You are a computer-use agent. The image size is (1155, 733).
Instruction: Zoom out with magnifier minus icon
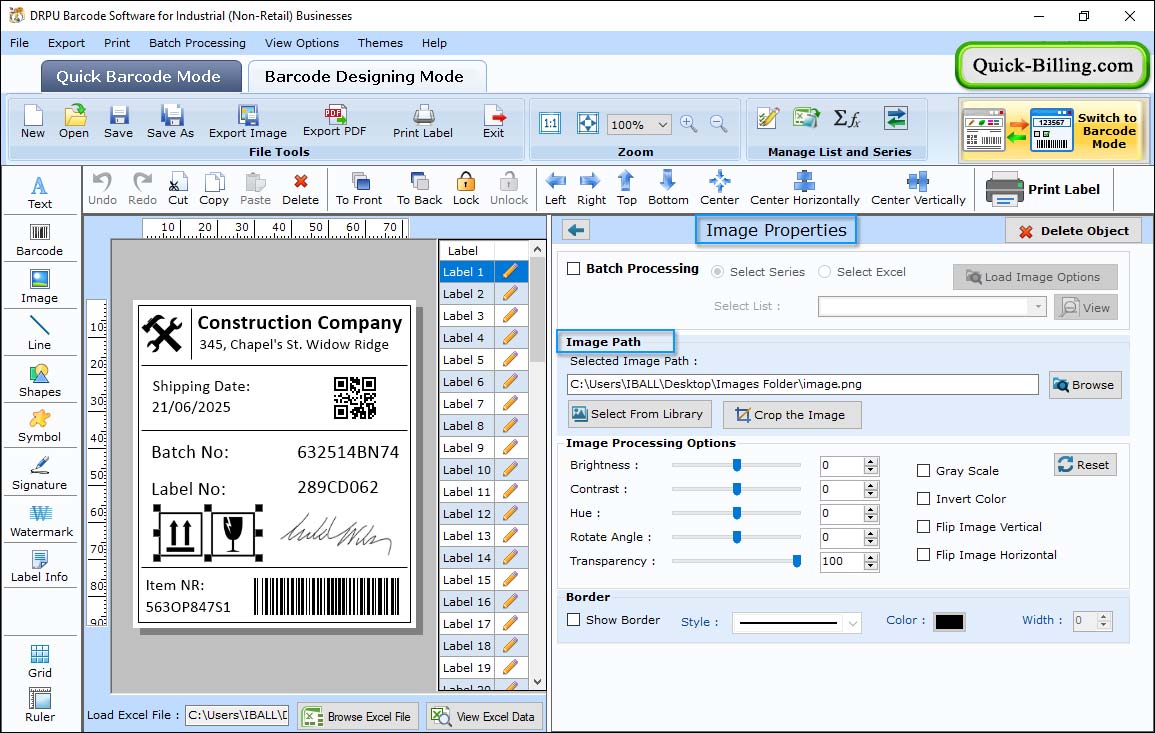pos(719,124)
